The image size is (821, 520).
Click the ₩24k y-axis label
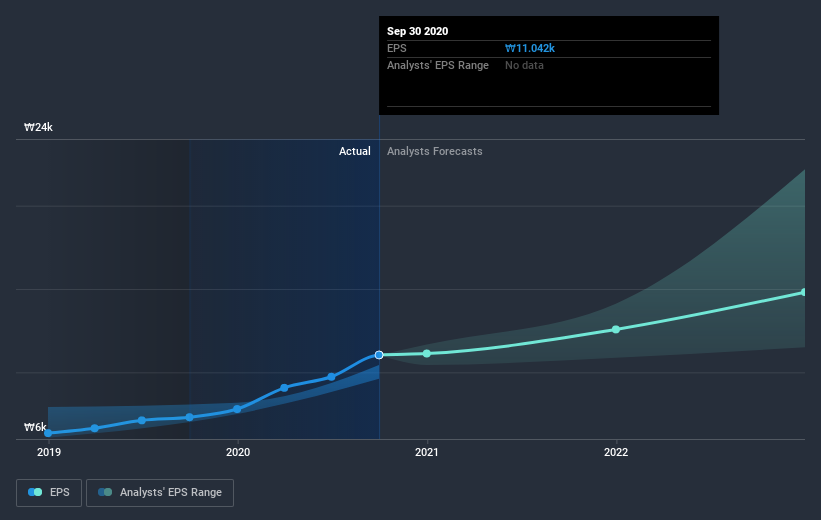point(38,127)
